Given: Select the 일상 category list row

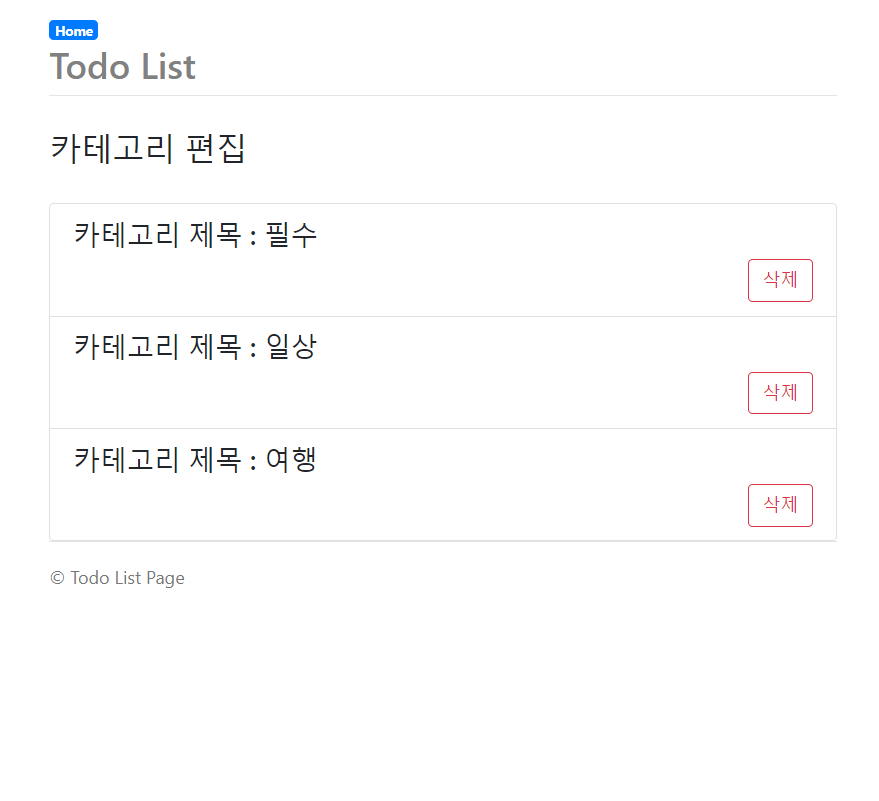Looking at the screenshot, I should pos(442,372).
